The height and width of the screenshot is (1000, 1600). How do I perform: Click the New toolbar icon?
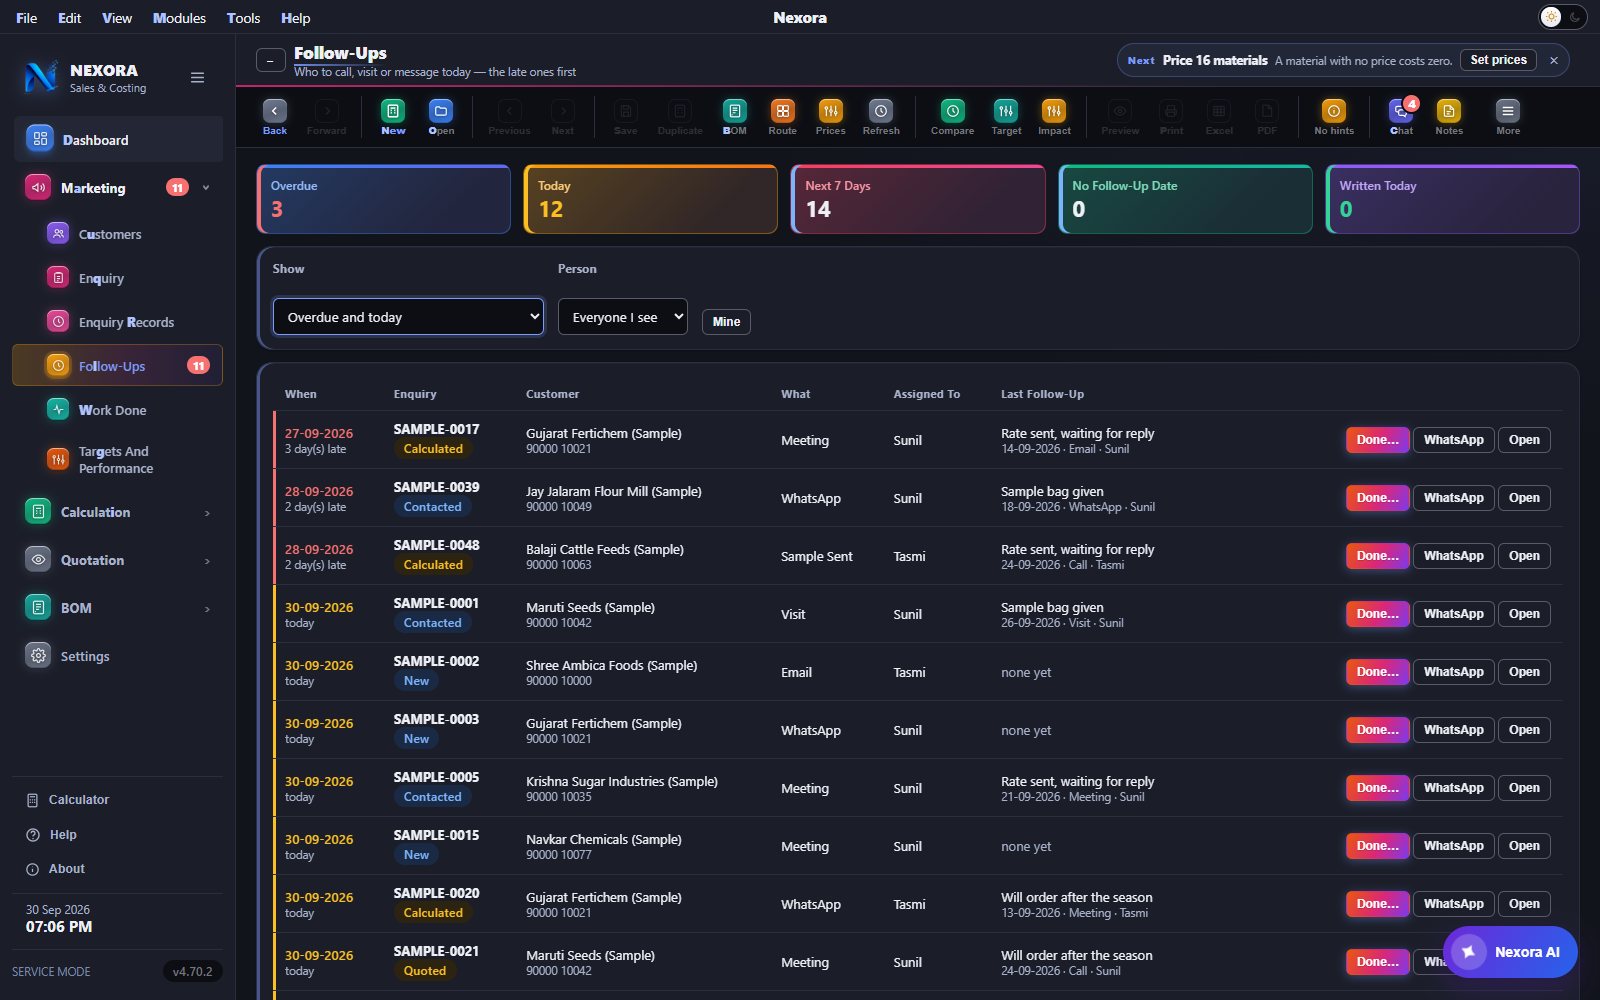tap(393, 116)
